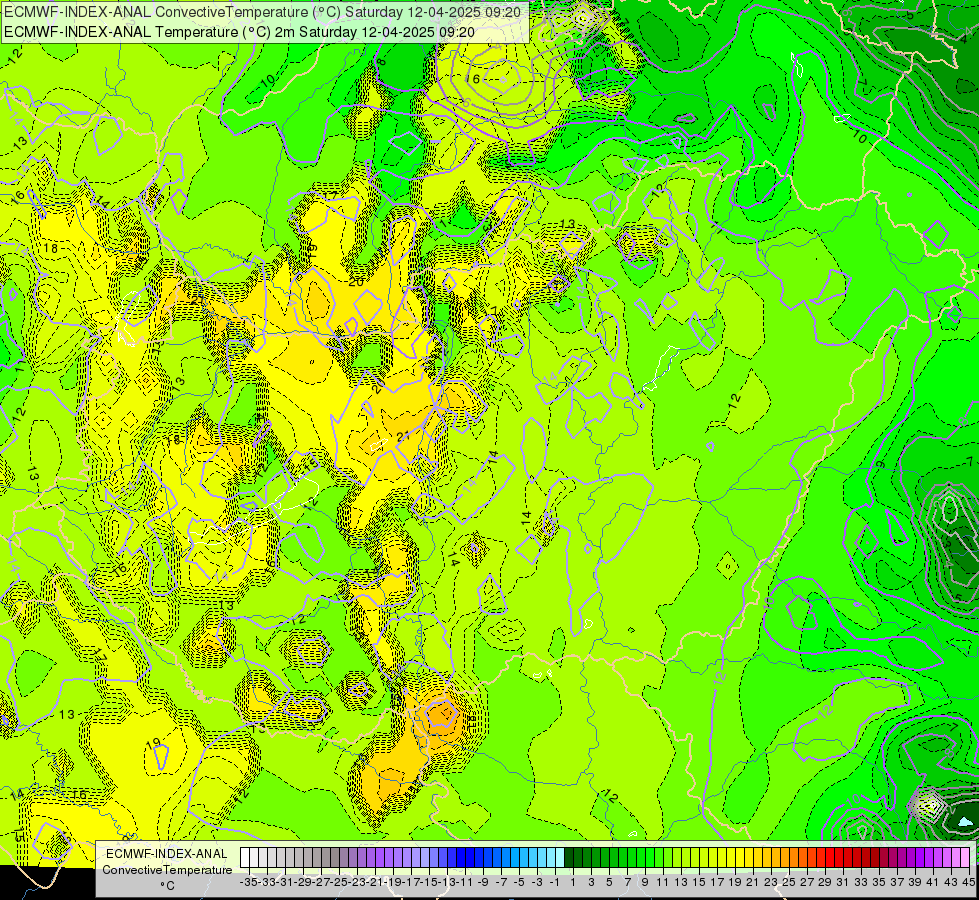The image size is (979, 900).
Task: Click the -25 legend scale label
Action: click(339, 883)
